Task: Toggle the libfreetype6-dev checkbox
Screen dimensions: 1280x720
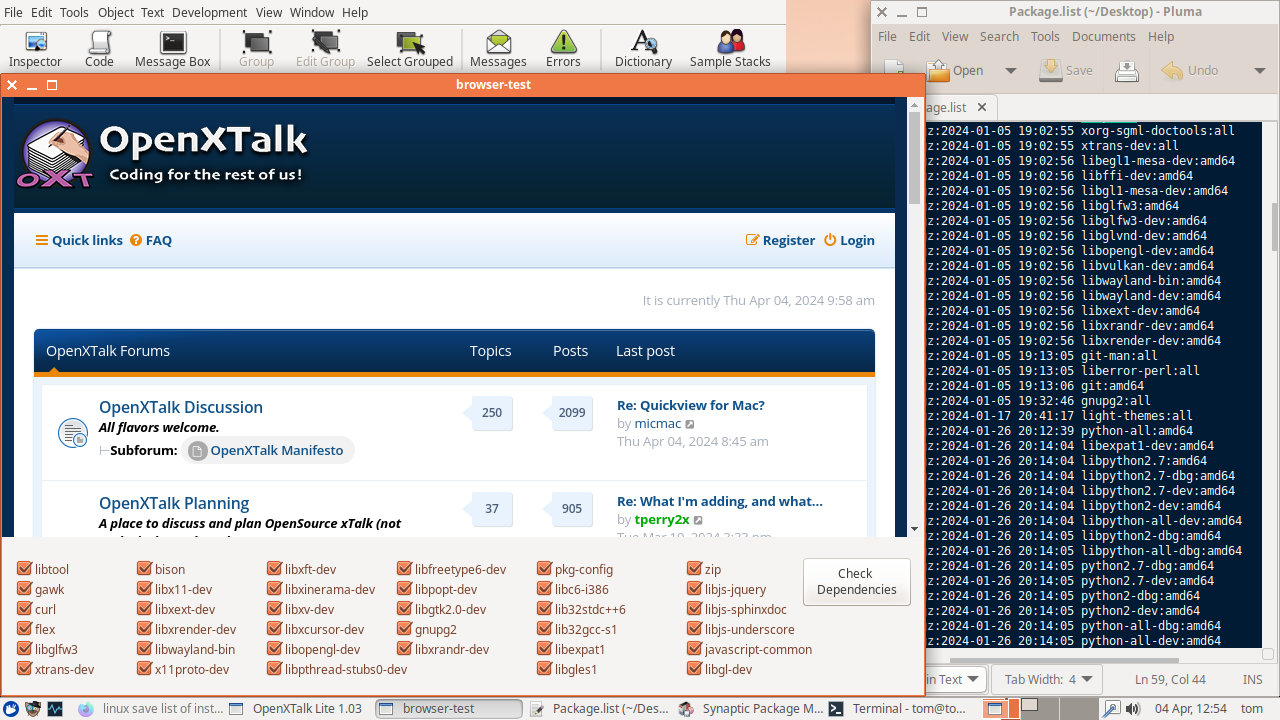Action: tap(404, 569)
